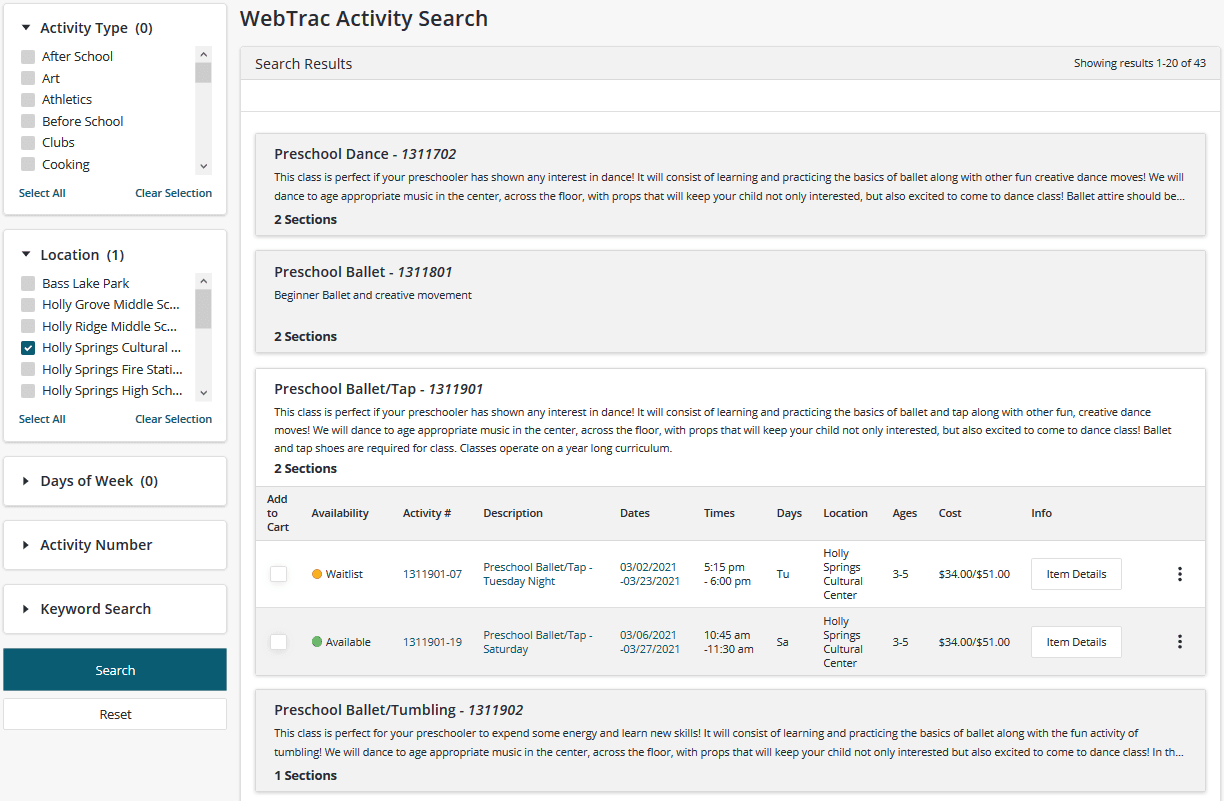Click Clear Selection under Location
This screenshot has width=1224, height=801.
pos(173,419)
